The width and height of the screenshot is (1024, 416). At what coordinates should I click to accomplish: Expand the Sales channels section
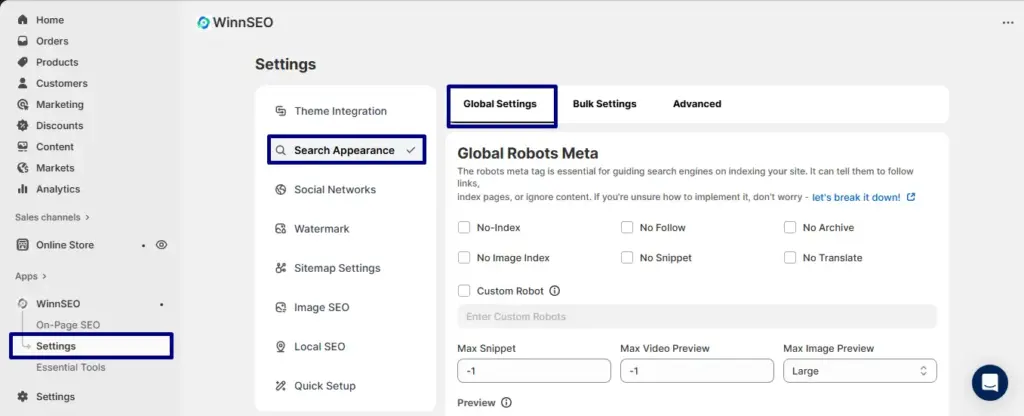click(52, 217)
